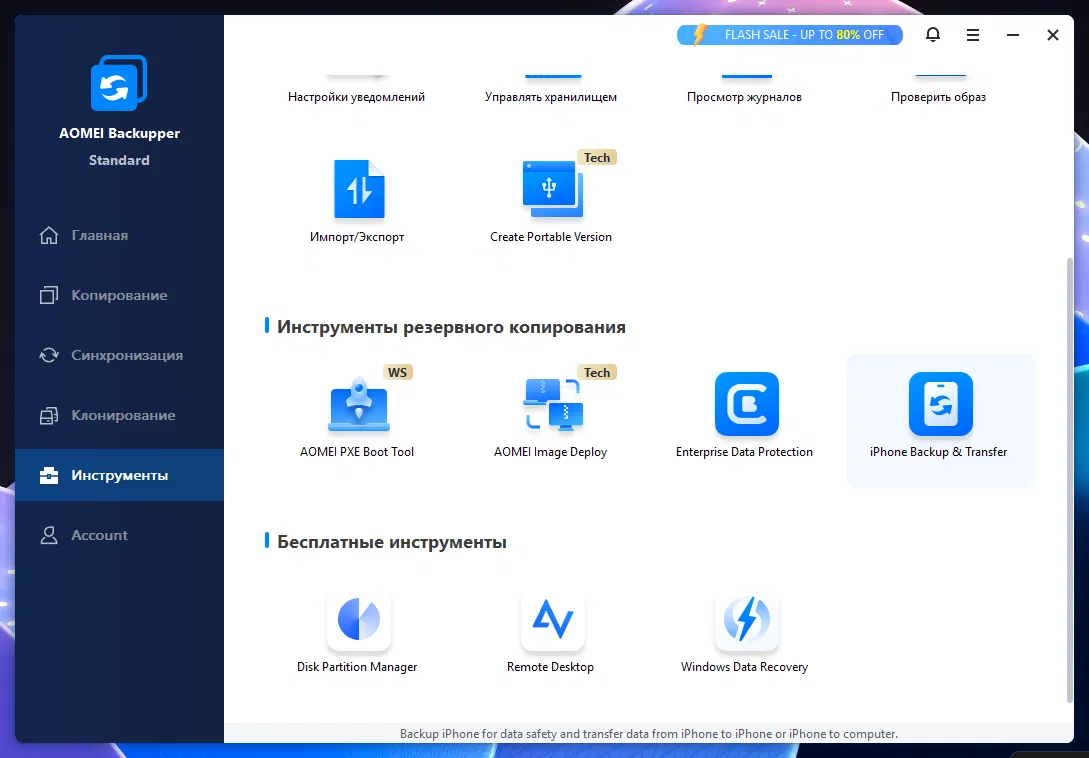Open Настройки уведомлений
The height and width of the screenshot is (758, 1089).
point(356,97)
